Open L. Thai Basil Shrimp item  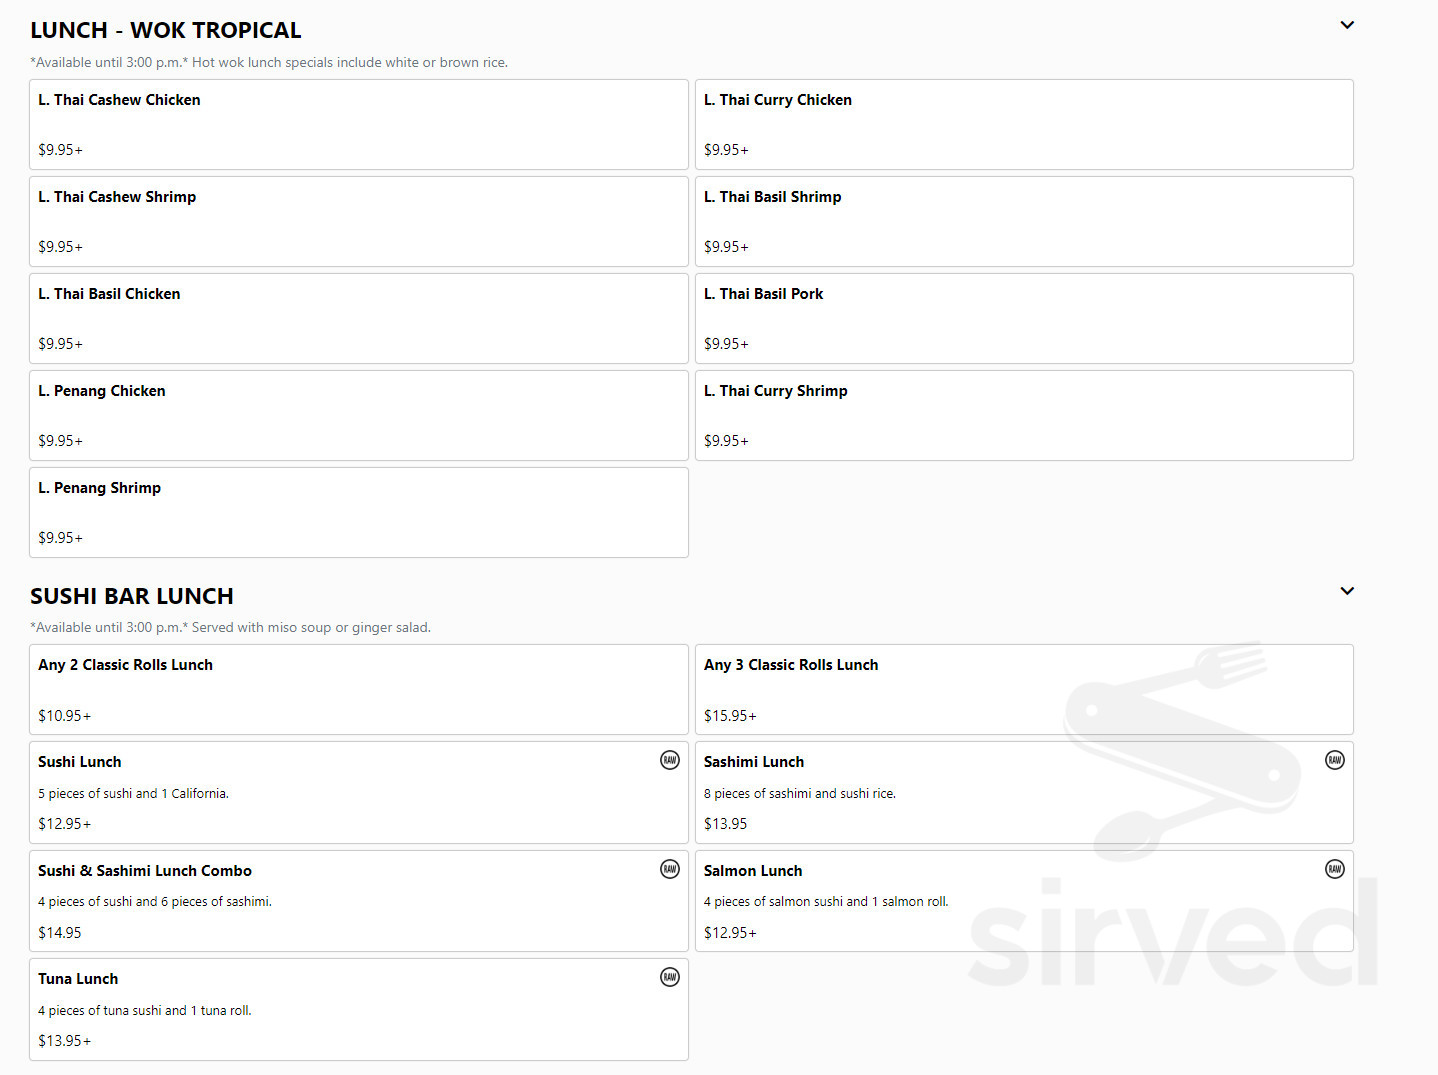(x=1023, y=222)
